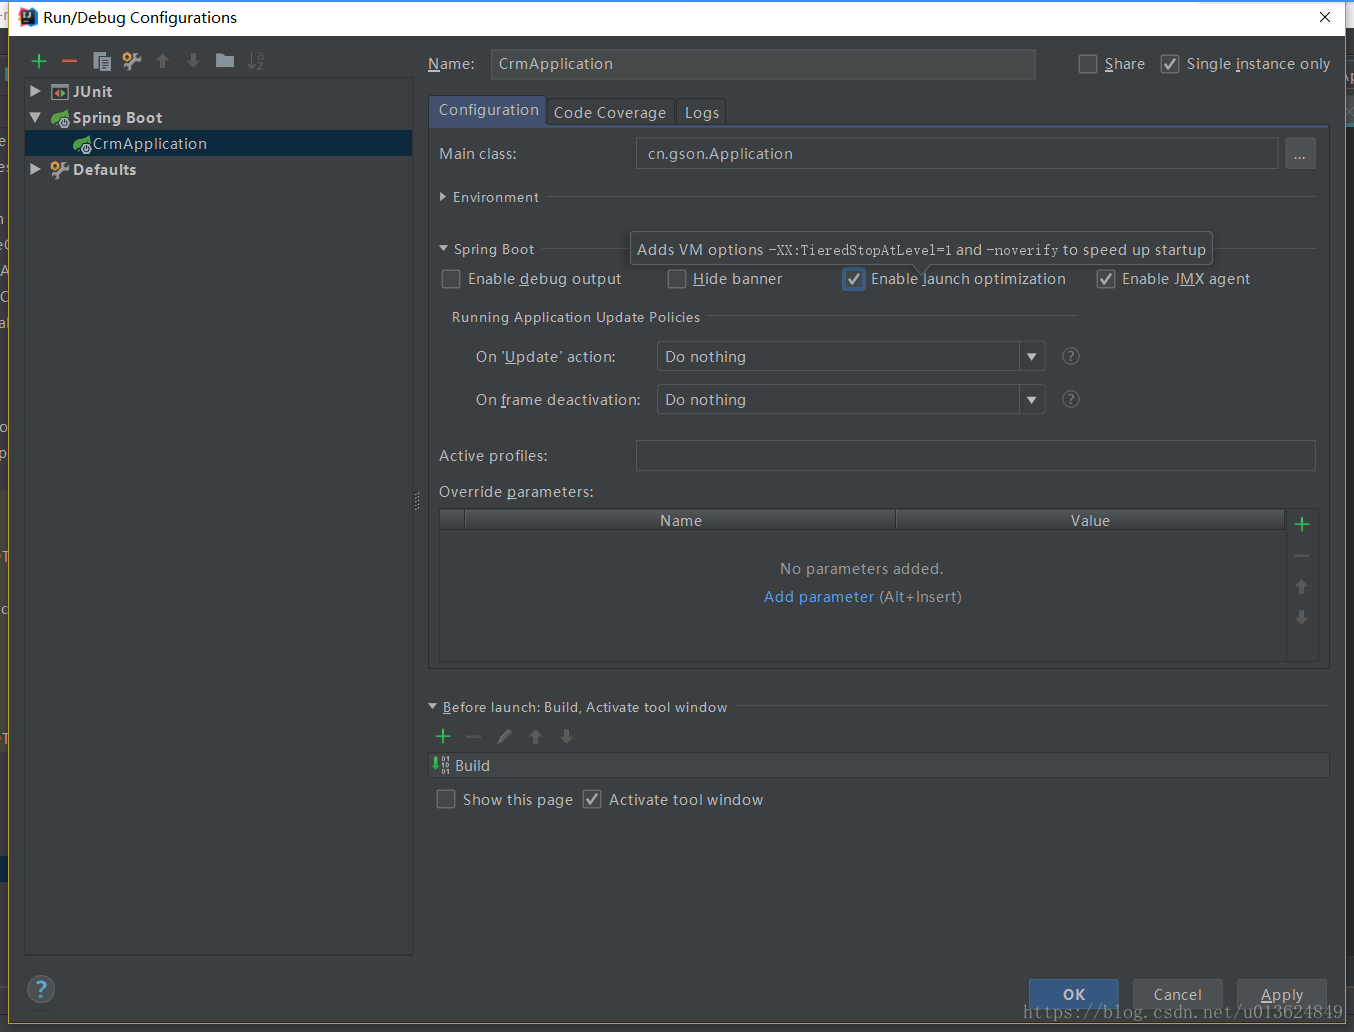Image resolution: width=1354 pixels, height=1032 pixels.
Task: Open help for frame deactivation question mark
Action: click(1071, 399)
